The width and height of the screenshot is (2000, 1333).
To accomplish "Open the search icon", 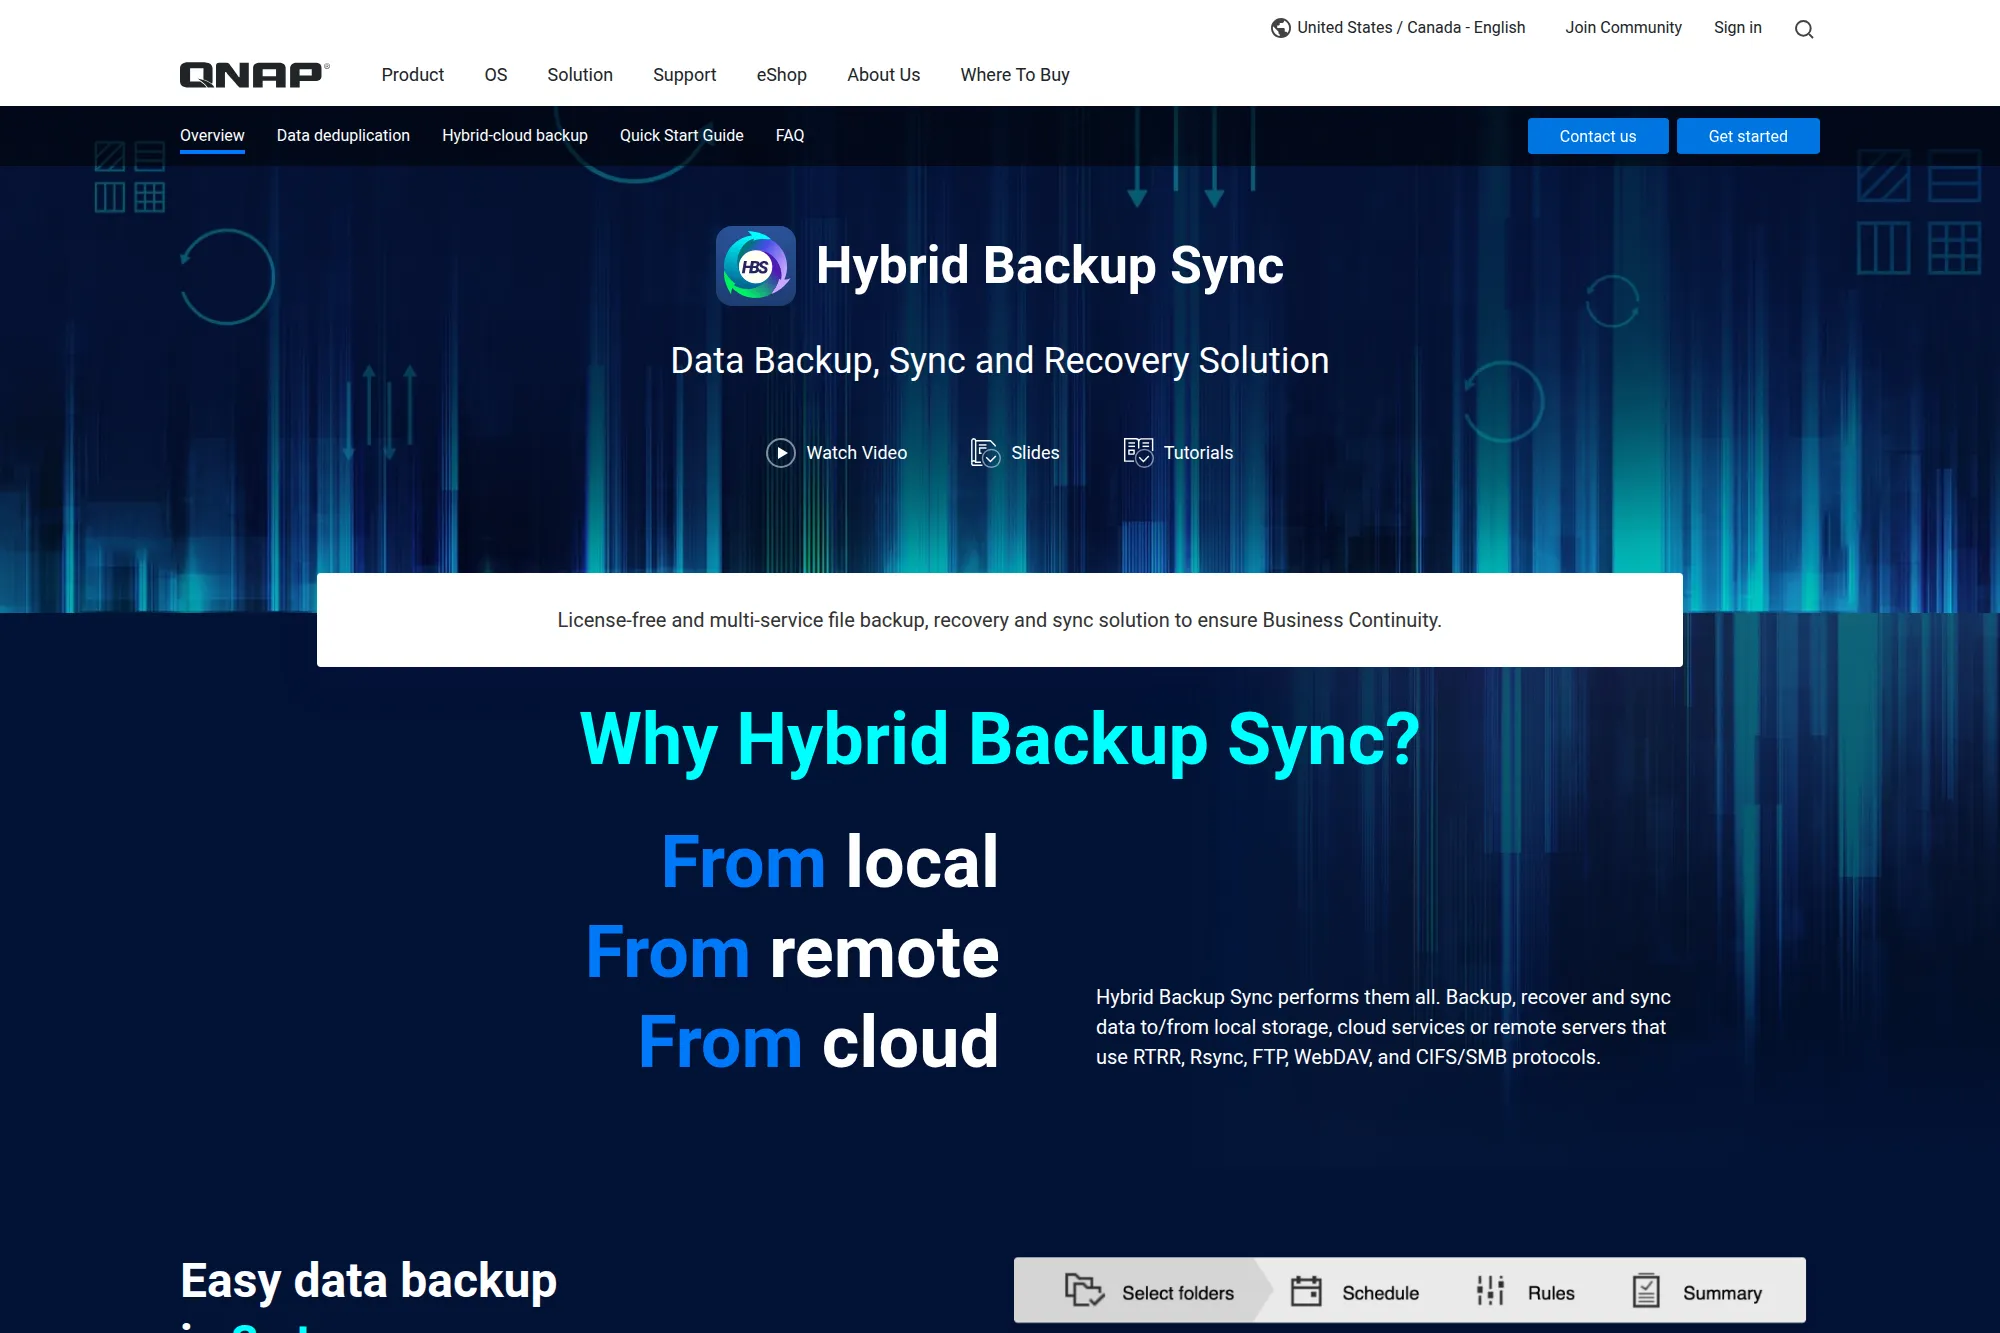I will click(1804, 28).
